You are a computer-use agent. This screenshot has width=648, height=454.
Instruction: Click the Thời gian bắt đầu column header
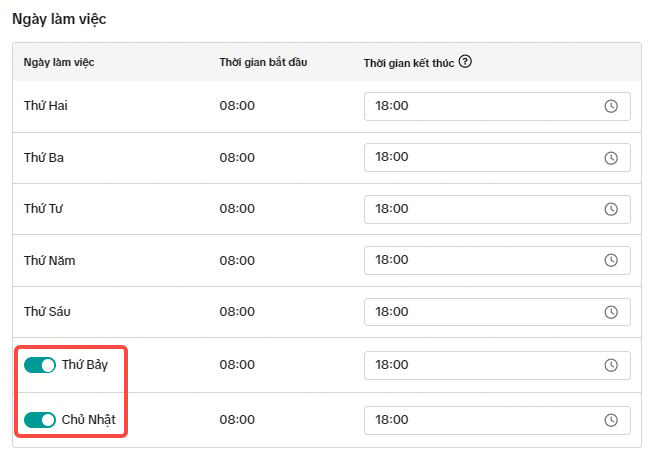[x=263, y=63]
